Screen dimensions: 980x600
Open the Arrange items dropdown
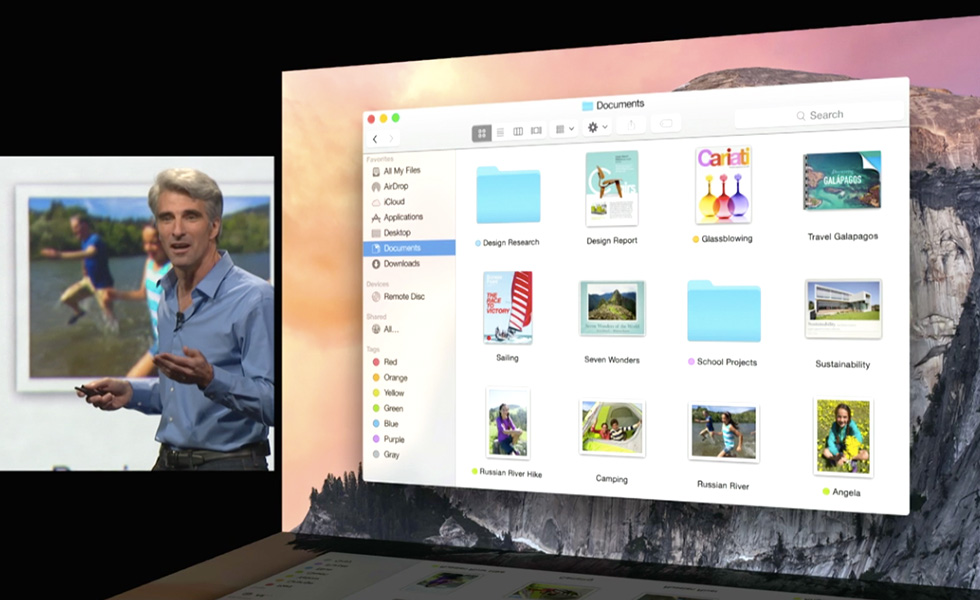564,129
